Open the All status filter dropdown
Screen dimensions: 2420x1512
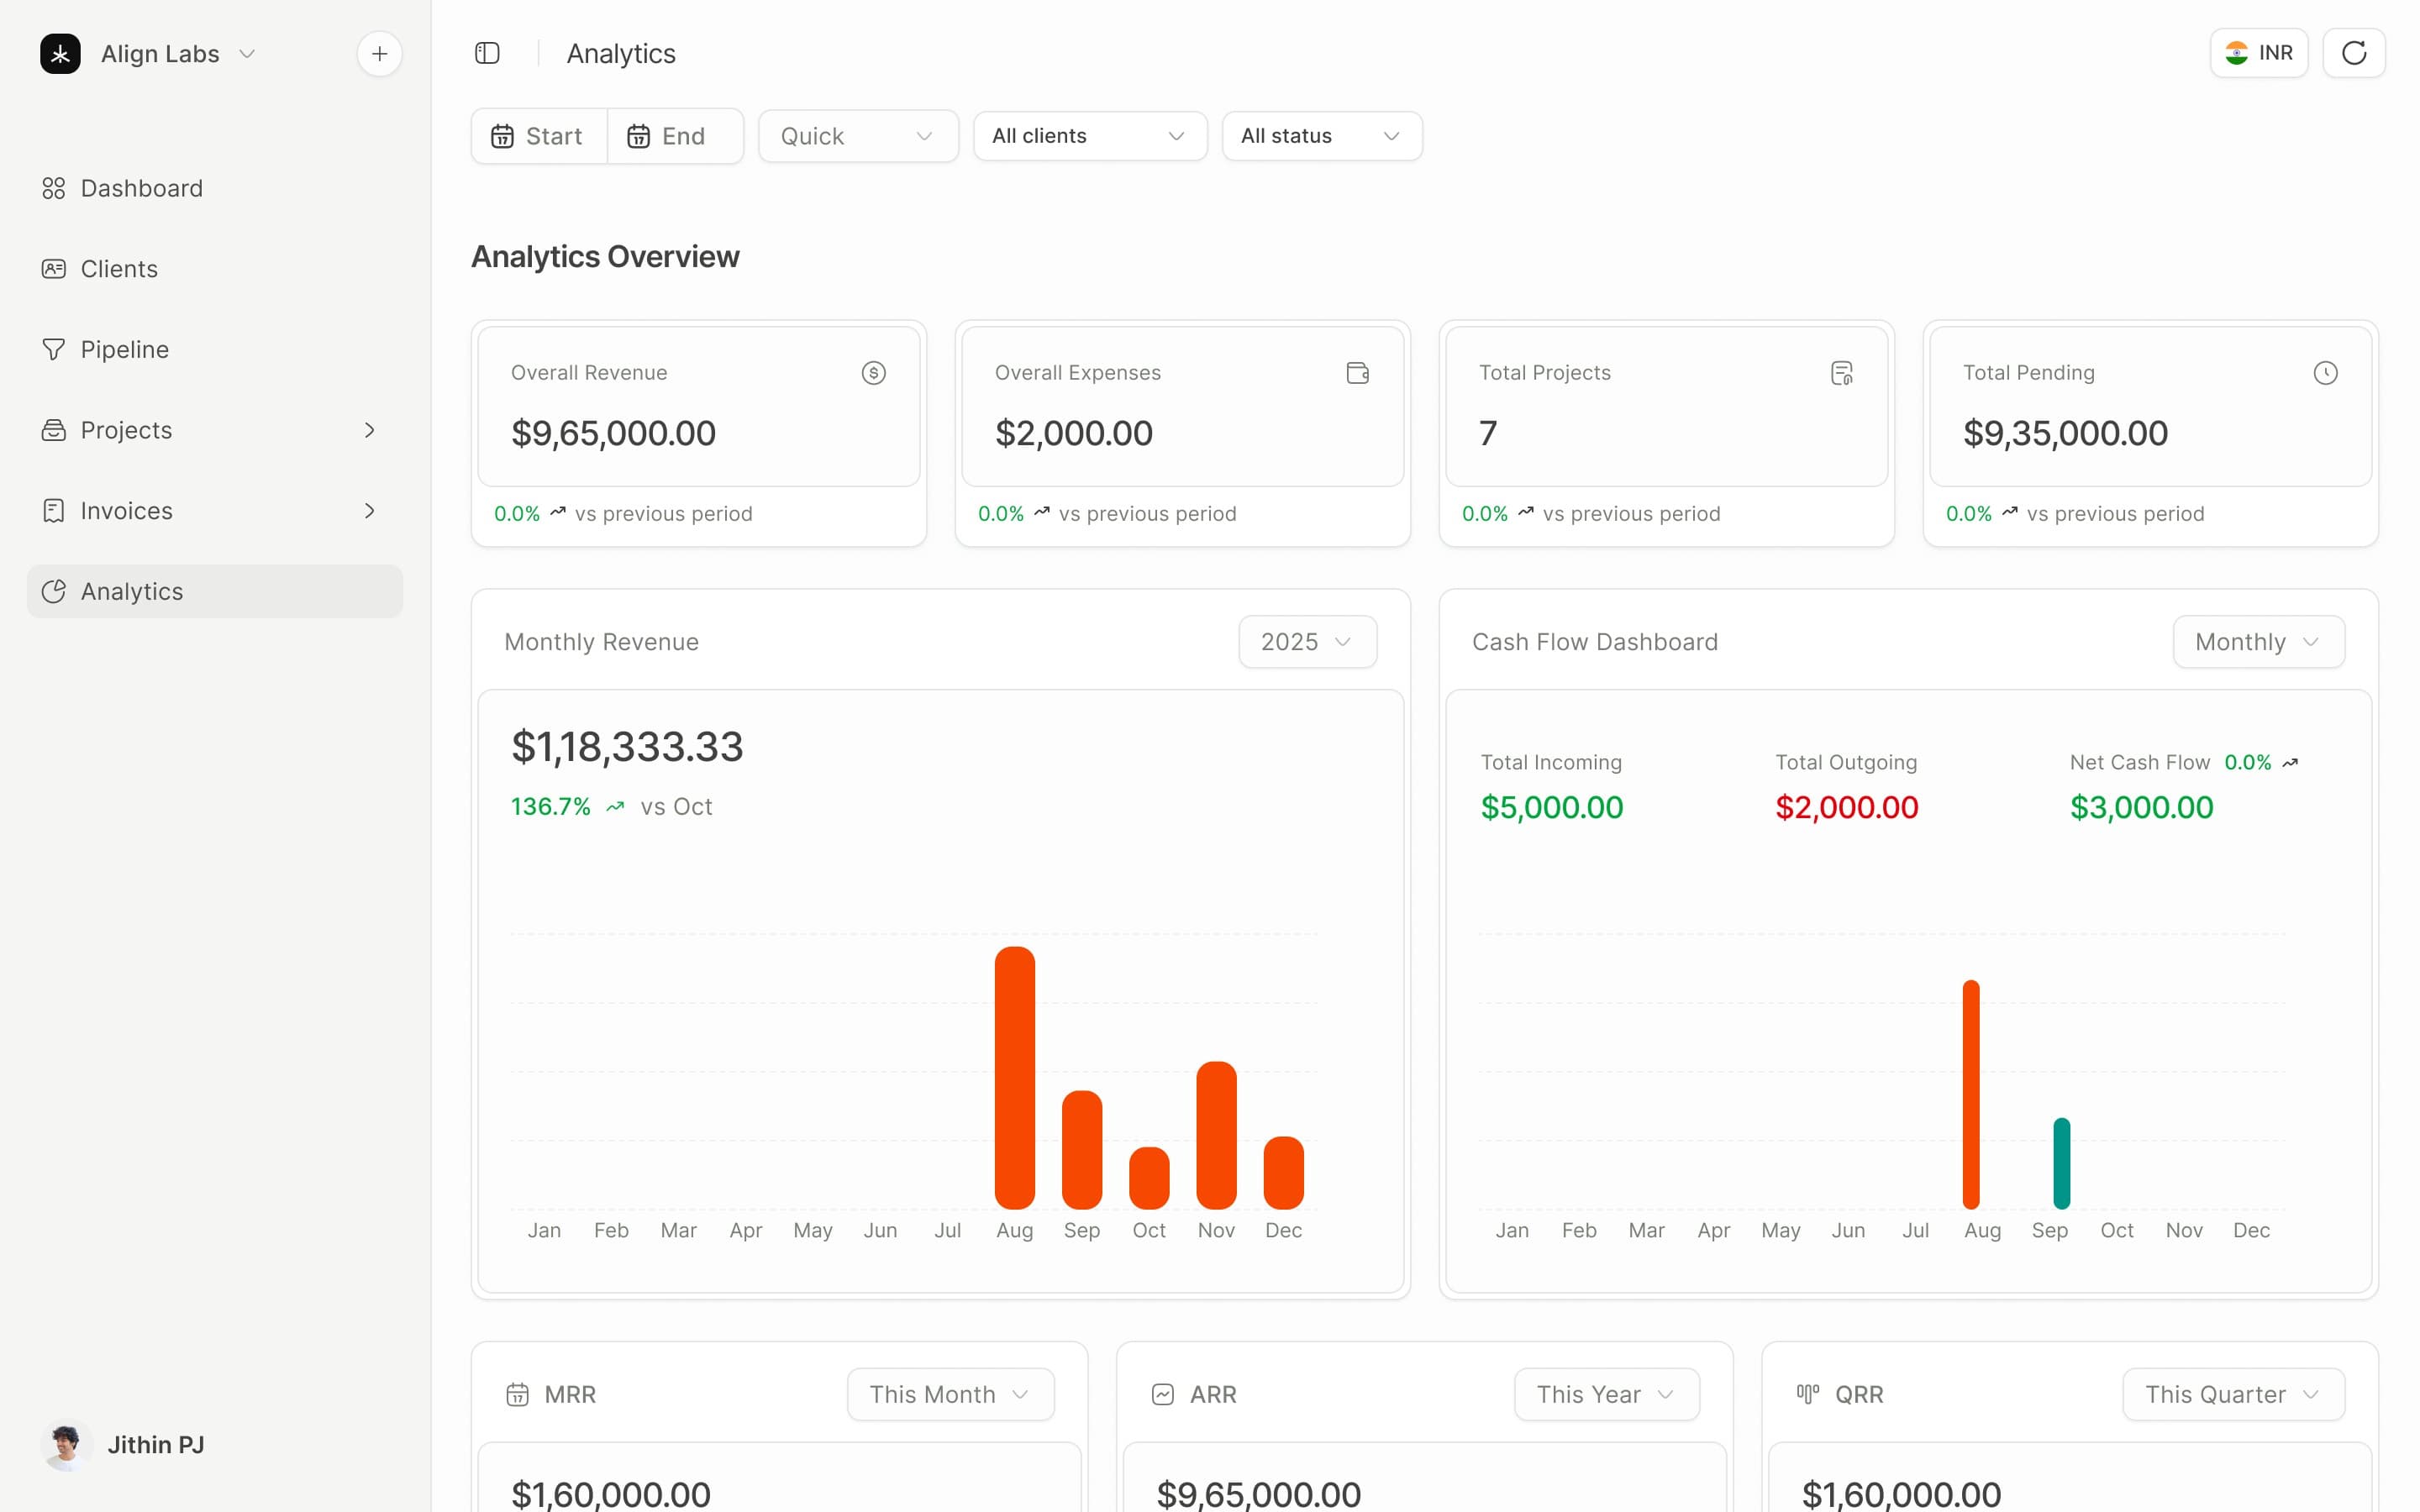tap(1322, 136)
